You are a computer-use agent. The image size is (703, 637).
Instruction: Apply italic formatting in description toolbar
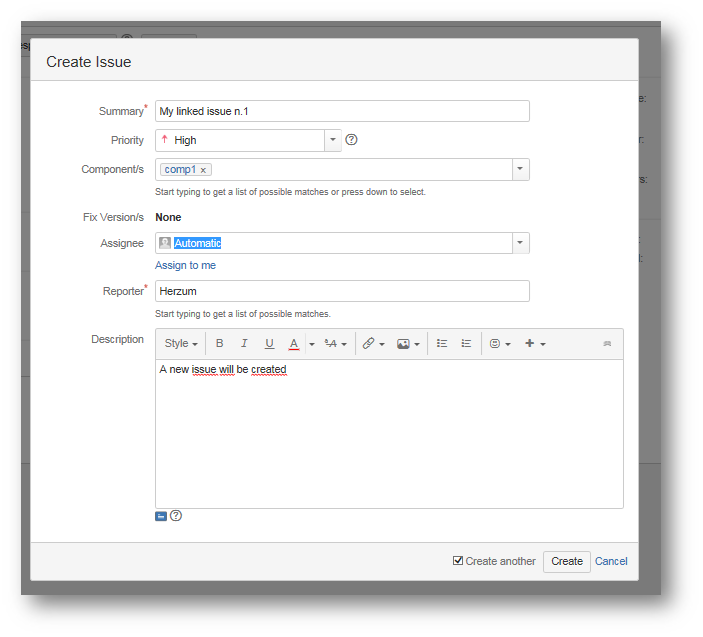coord(244,344)
